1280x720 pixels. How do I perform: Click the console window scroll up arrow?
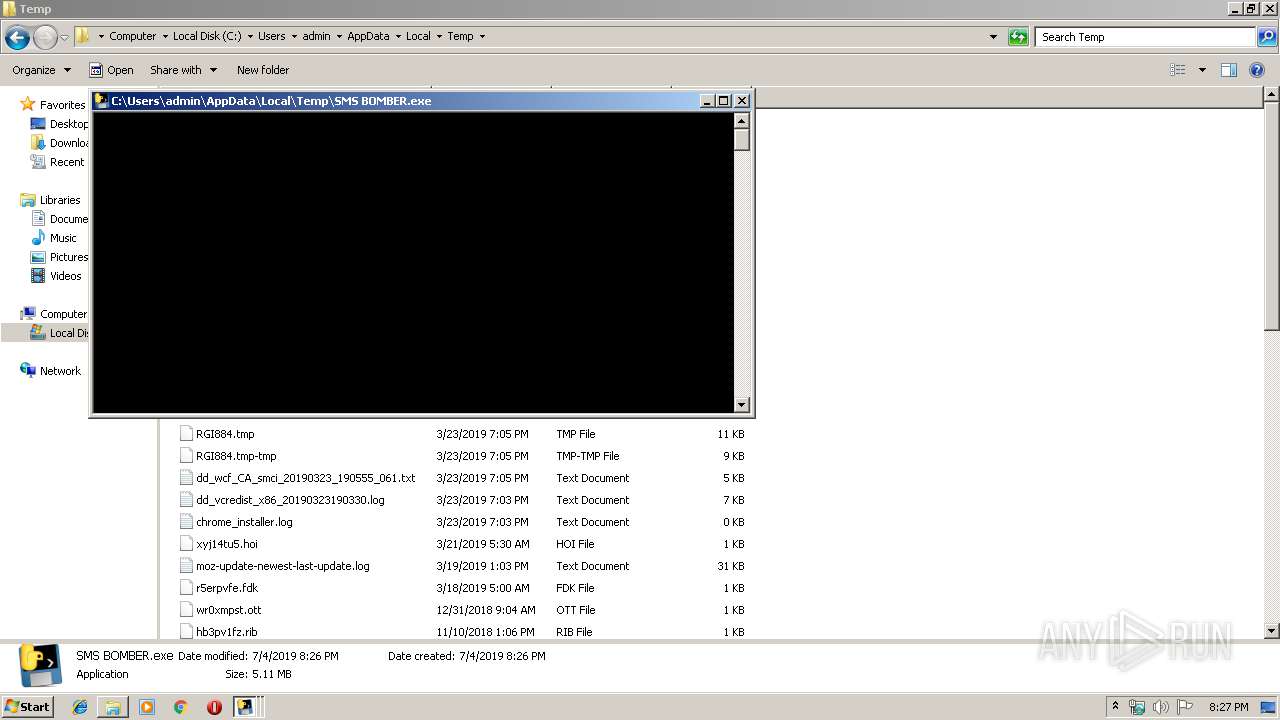coord(742,120)
